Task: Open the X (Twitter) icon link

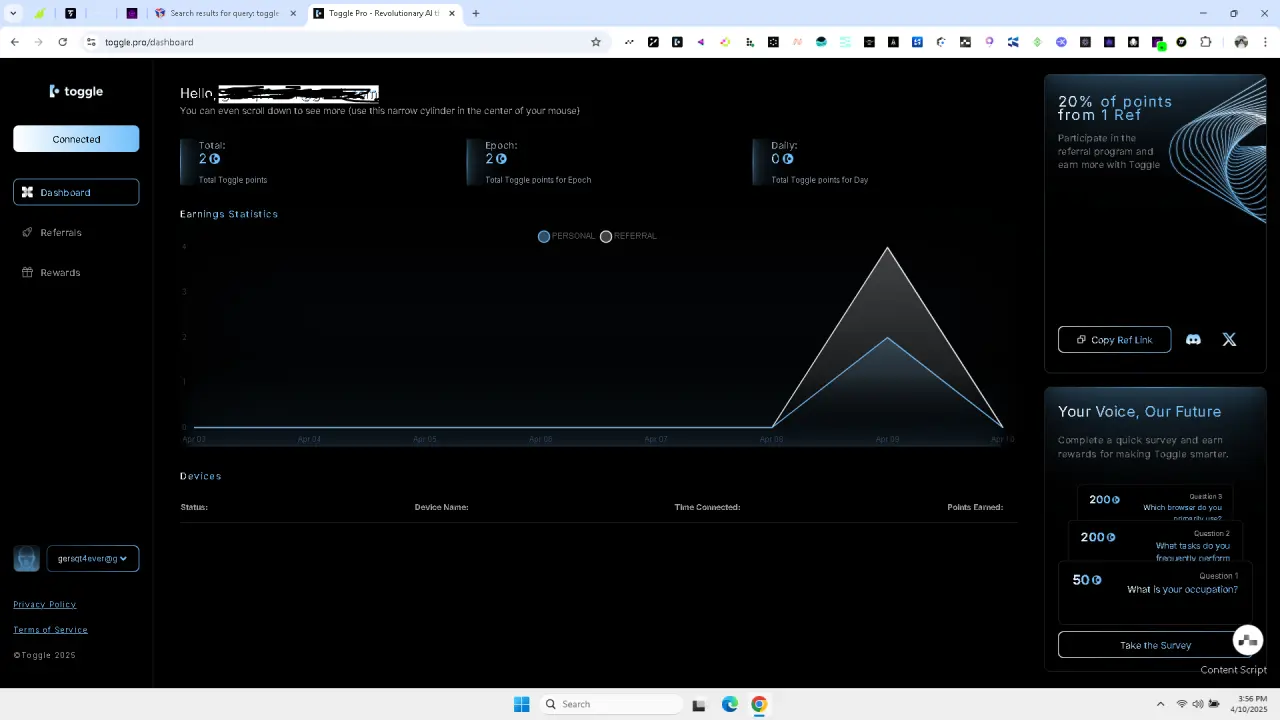Action: (1229, 340)
